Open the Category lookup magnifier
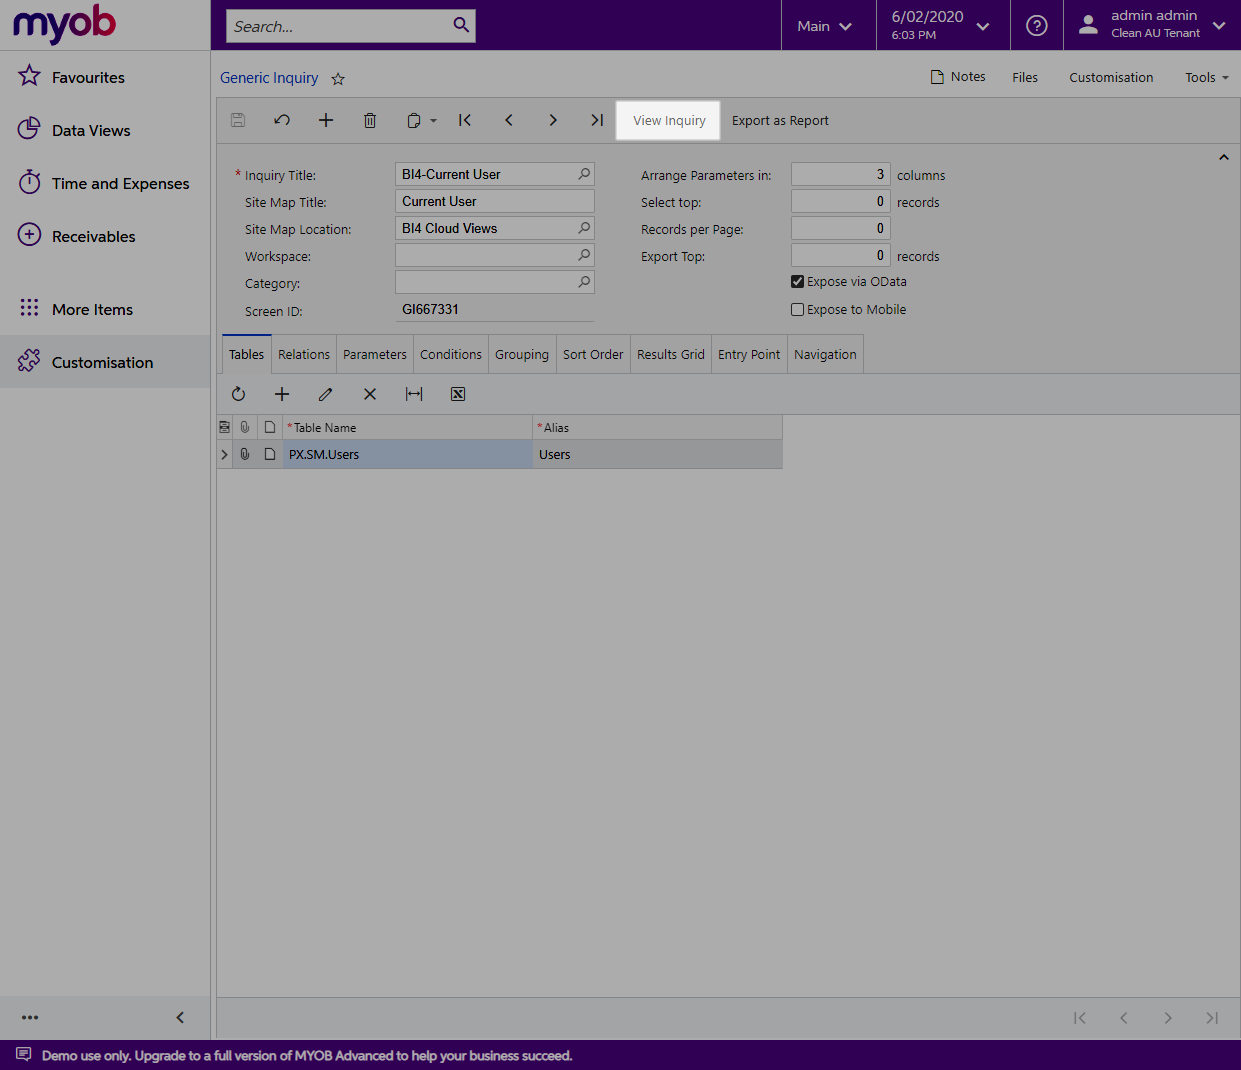Image resolution: width=1241 pixels, height=1070 pixels. click(584, 282)
